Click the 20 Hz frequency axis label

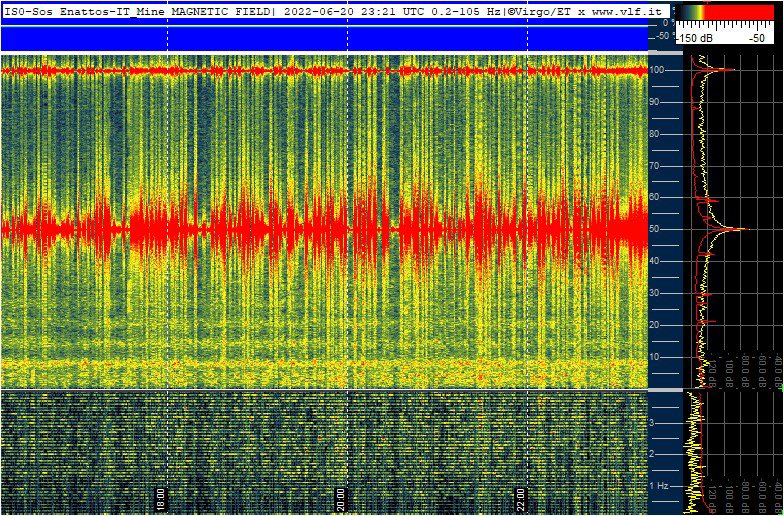point(657,325)
